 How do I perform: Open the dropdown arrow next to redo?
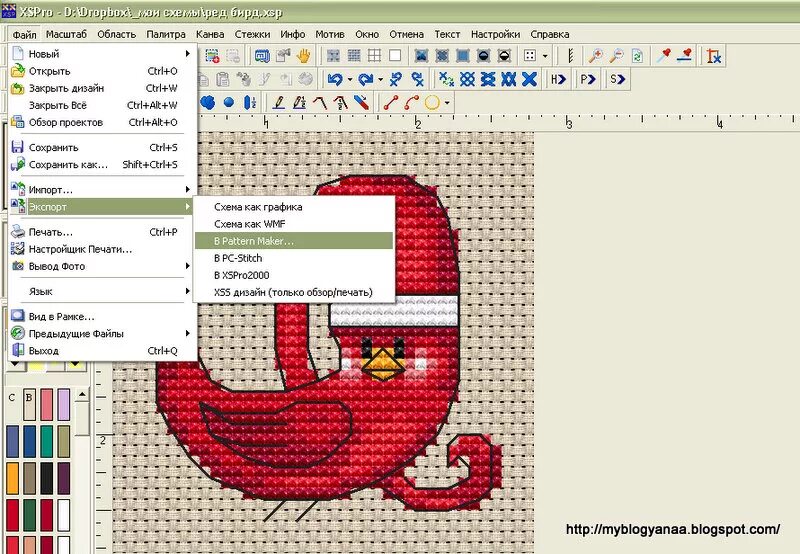pos(381,80)
